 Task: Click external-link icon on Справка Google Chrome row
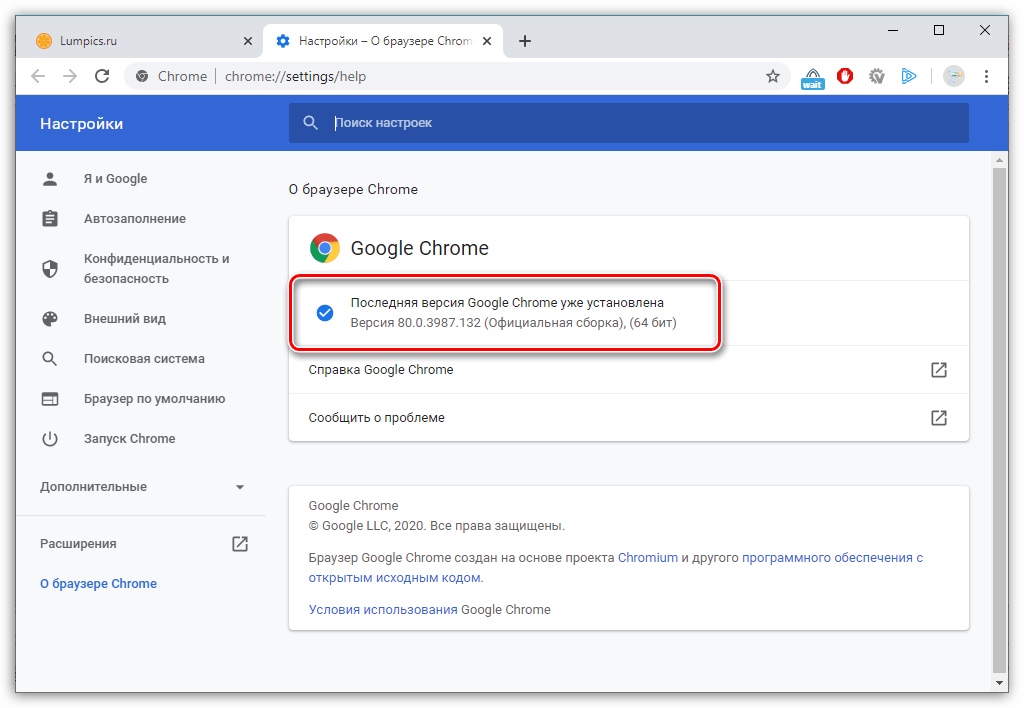(x=938, y=370)
